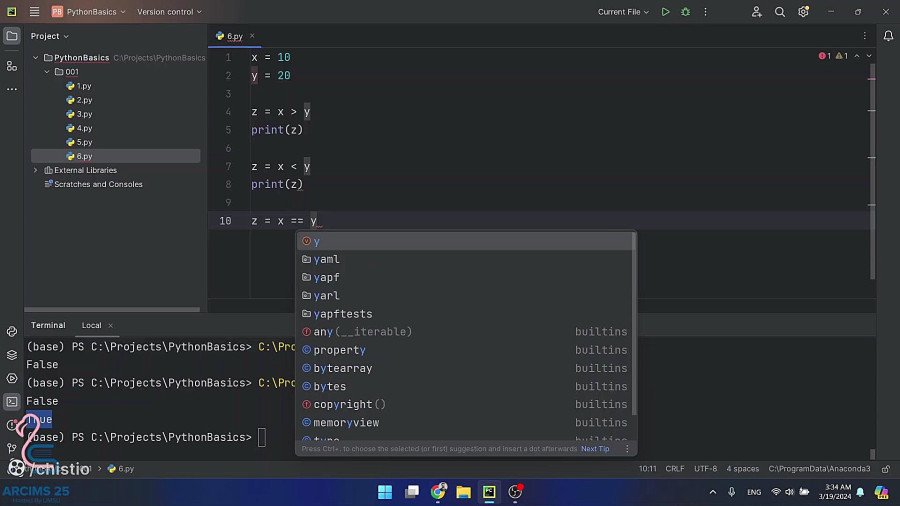
Task: Choose 'property' builtins suggestion
Action: (465, 350)
